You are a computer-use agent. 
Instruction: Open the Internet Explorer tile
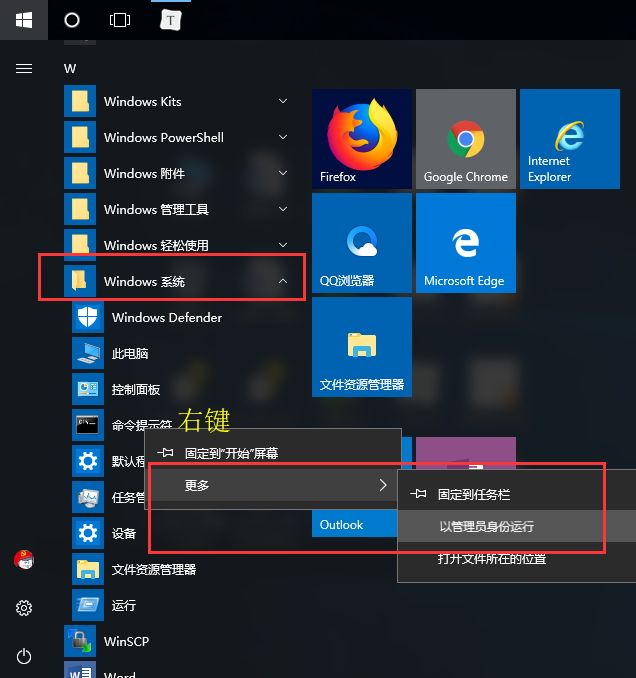[570, 139]
